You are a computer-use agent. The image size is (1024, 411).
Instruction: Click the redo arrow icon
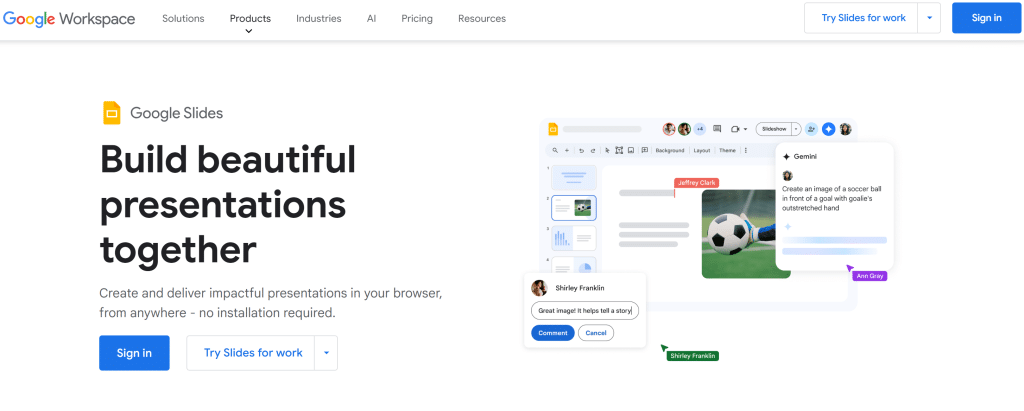[x=593, y=150]
